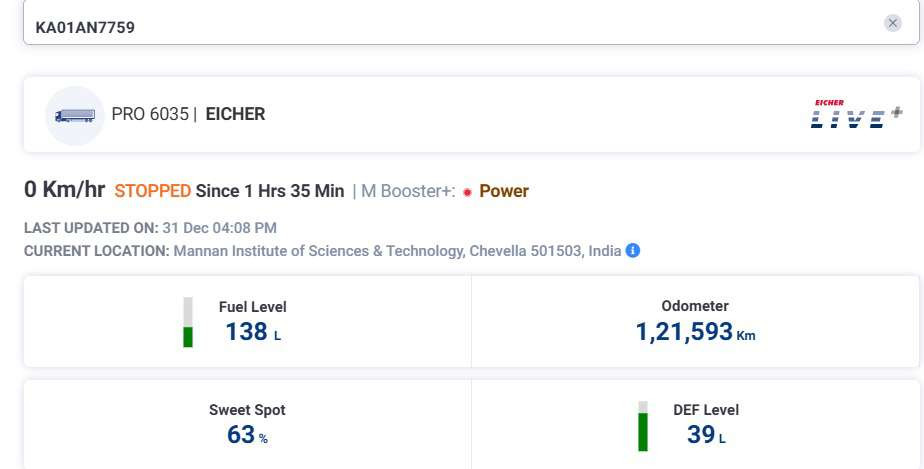Select the PRO 6035 model text
The image size is (924, 469).
click(x=150, y=114)
